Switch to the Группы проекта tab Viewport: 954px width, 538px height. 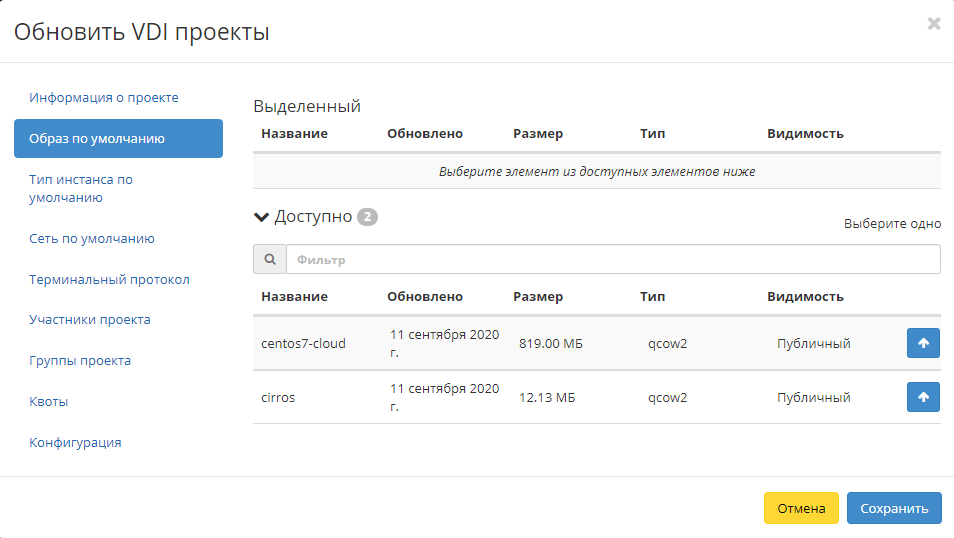click(x=80, y=361)
